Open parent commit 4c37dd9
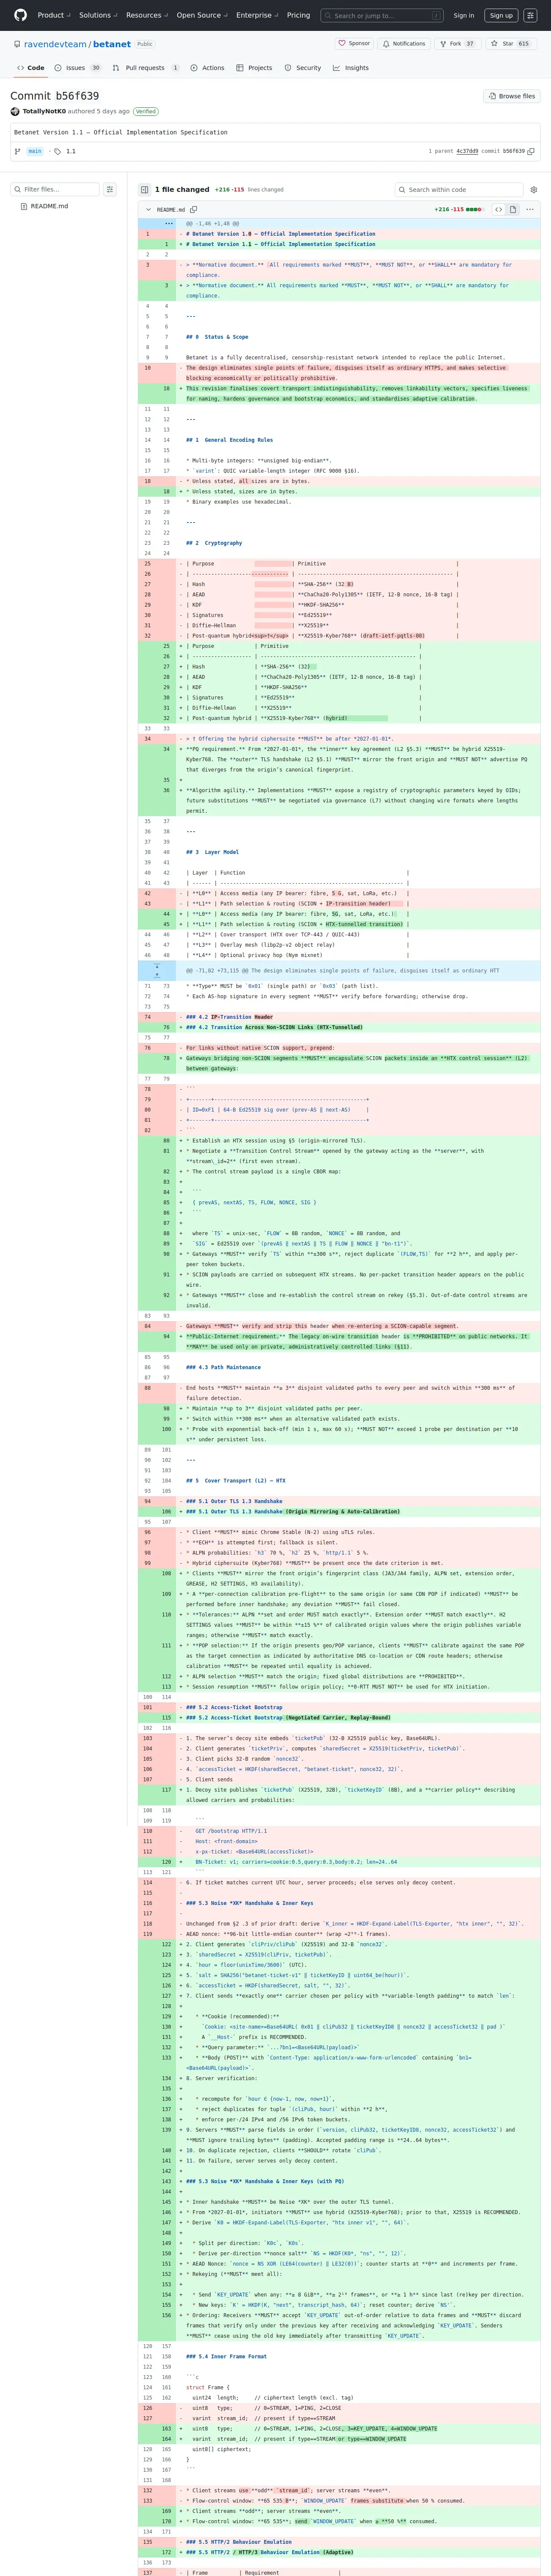Screen dimensions: 551x2576 467,151
